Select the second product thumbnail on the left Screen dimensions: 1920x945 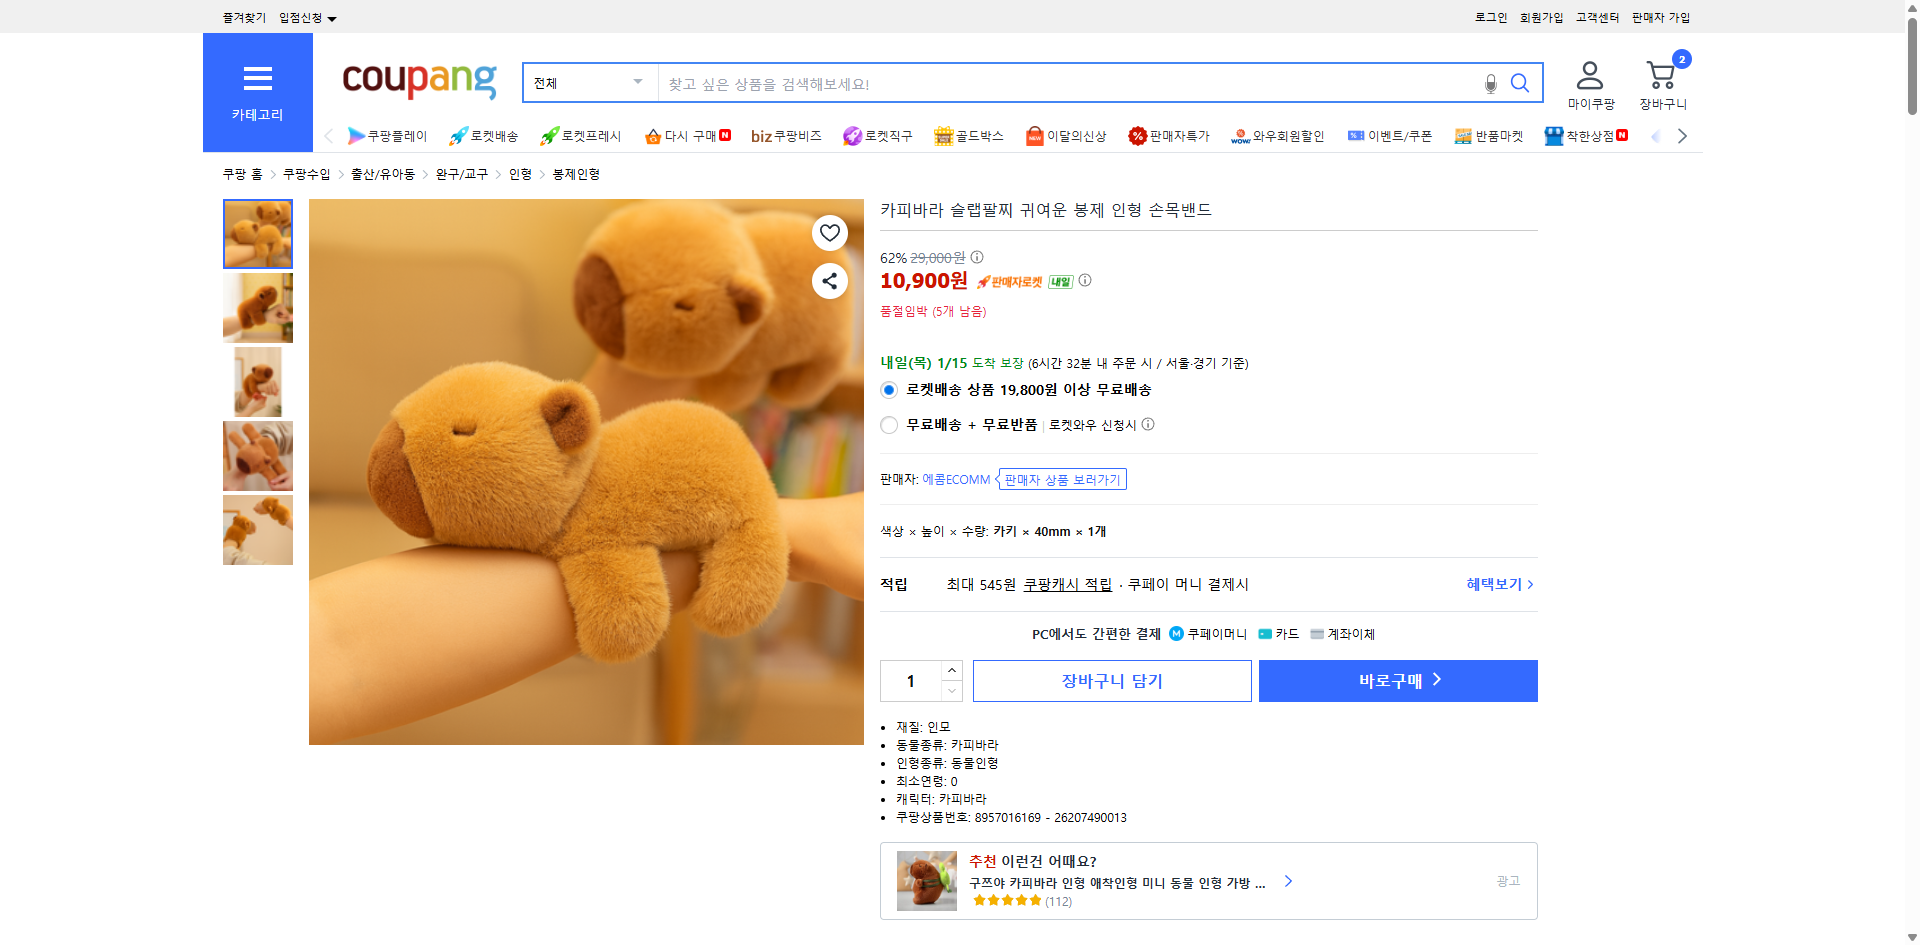257,308
